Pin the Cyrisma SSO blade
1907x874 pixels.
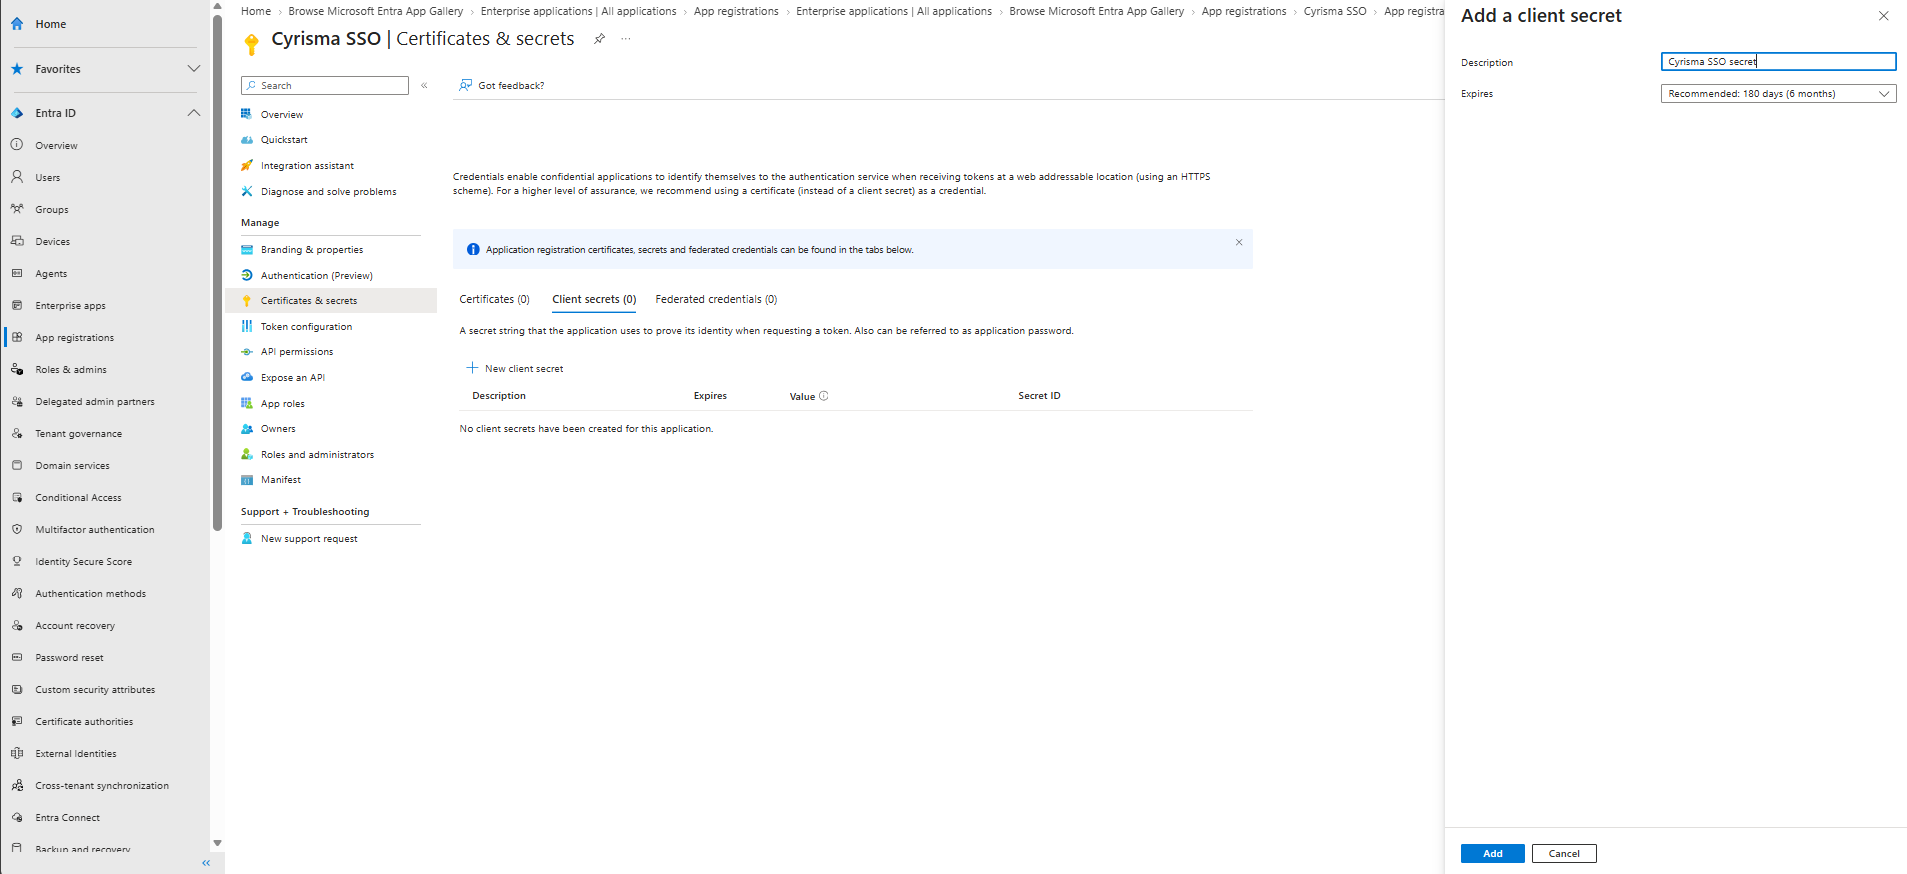tap(599, 39)
